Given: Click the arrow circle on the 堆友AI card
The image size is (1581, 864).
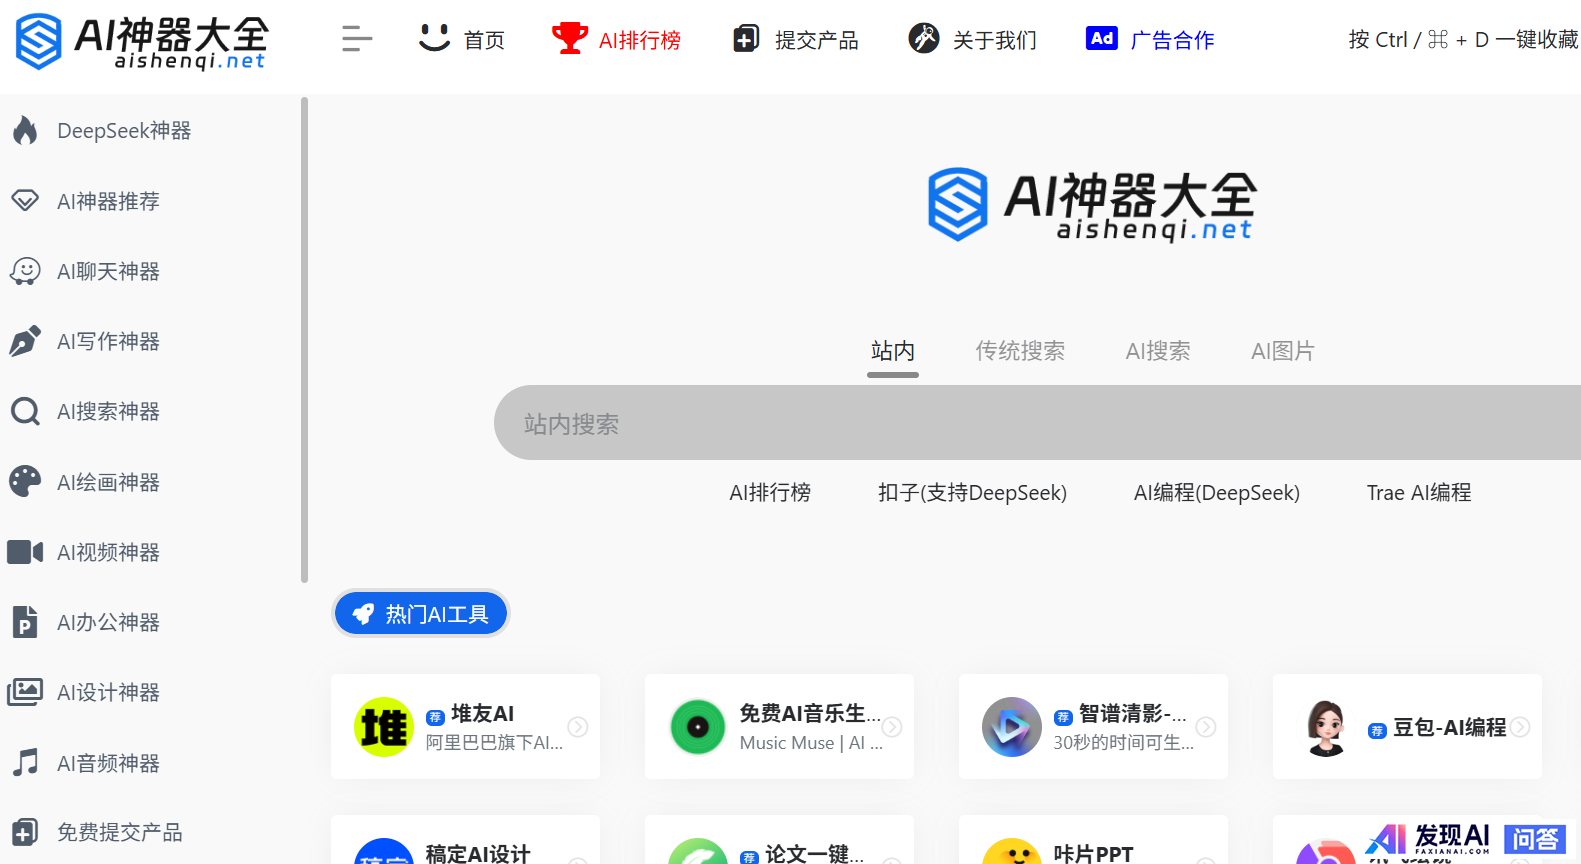Looking at the screenshot, I should [x=578, y=727].
